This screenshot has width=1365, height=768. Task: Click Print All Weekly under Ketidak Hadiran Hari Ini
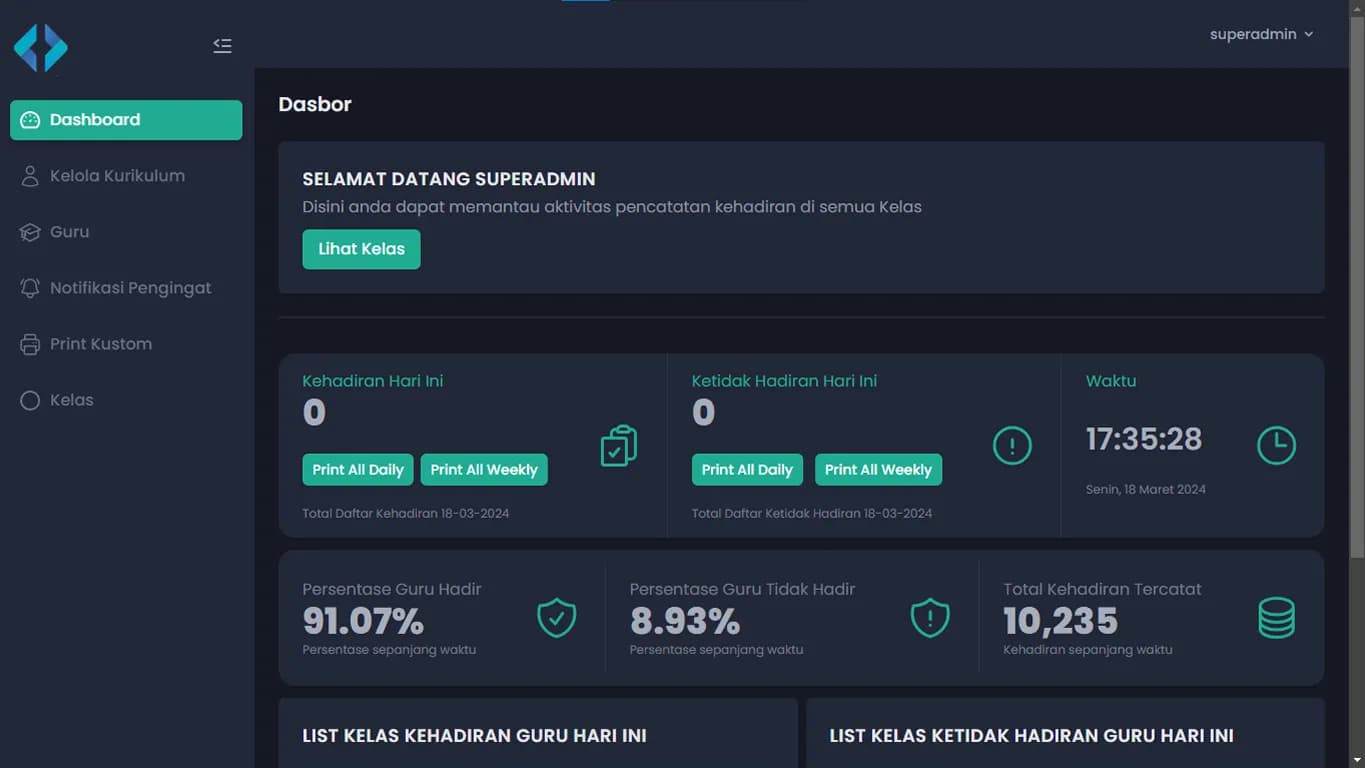pyautogui.click(x=878, y=470)
